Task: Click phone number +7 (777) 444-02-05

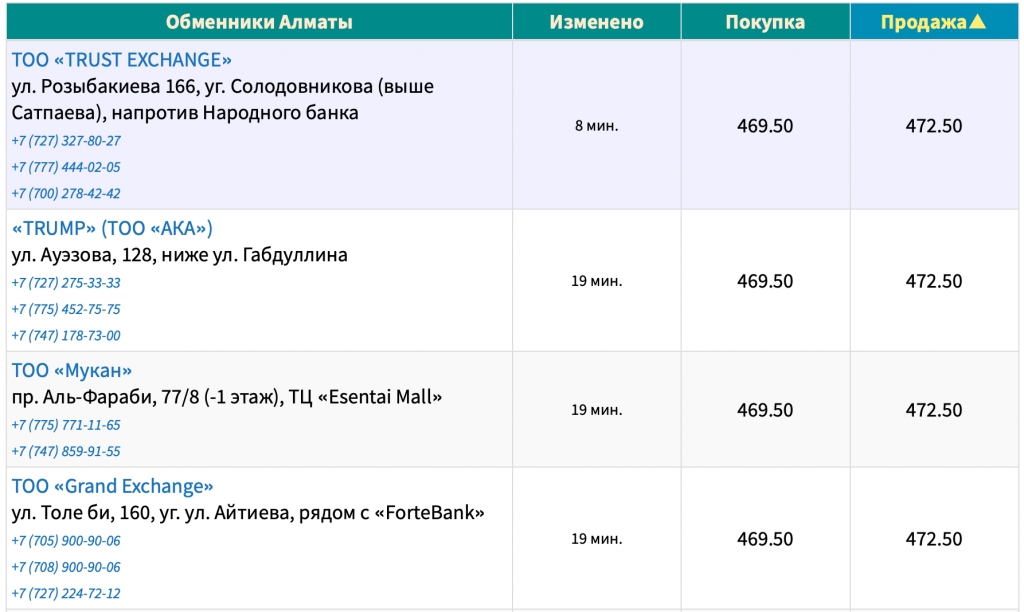Action: 66,167
